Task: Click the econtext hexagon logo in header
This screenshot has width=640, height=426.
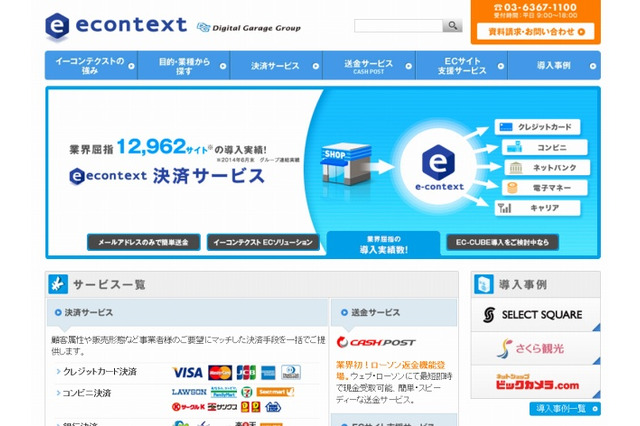Action: coord(57,26)
